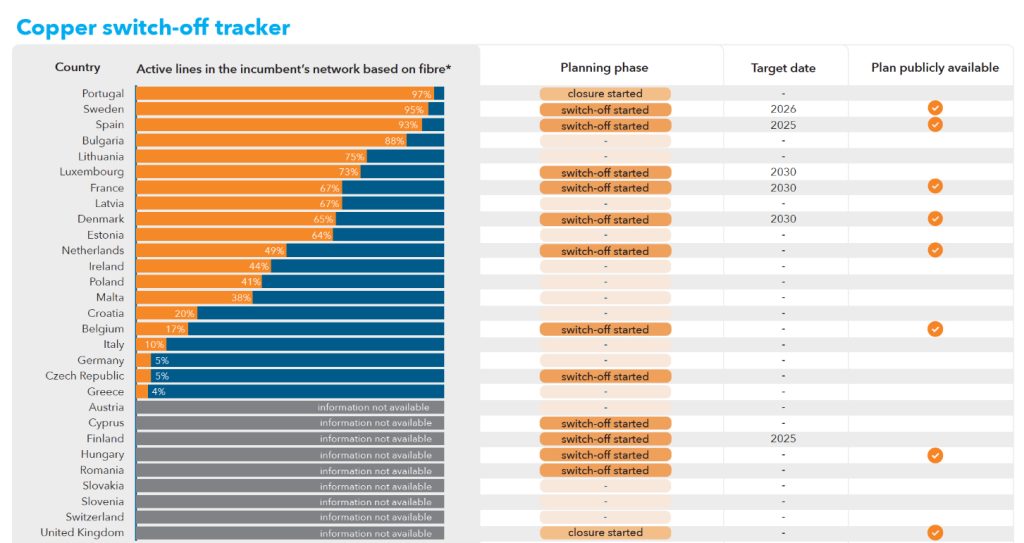The height and width of the screenshot is (543, 1024).
Task: Click the "Planning phase" column header
Action: click(604, 68)
